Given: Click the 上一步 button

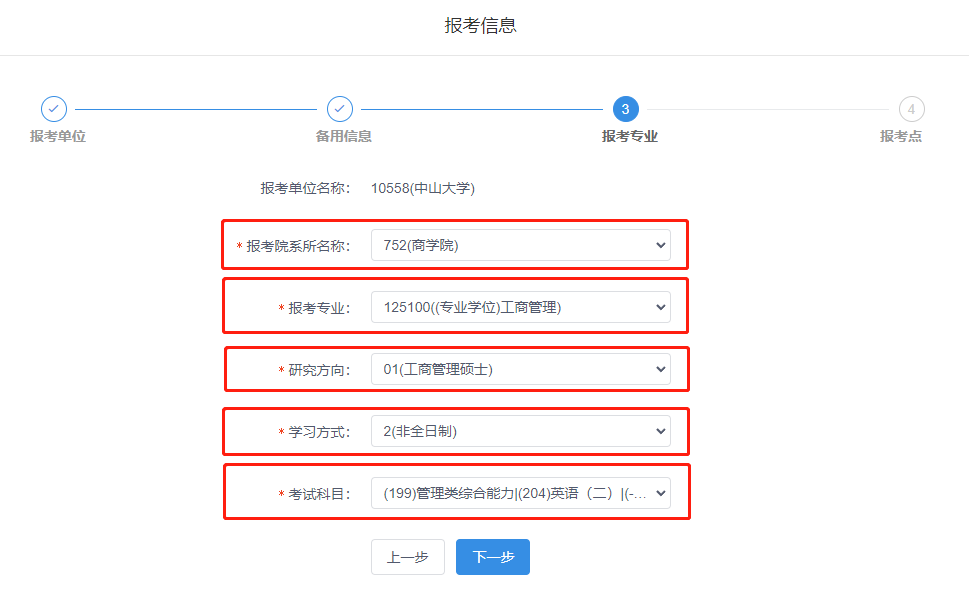Looking at the screenshot, I should [x=407, y=557].
